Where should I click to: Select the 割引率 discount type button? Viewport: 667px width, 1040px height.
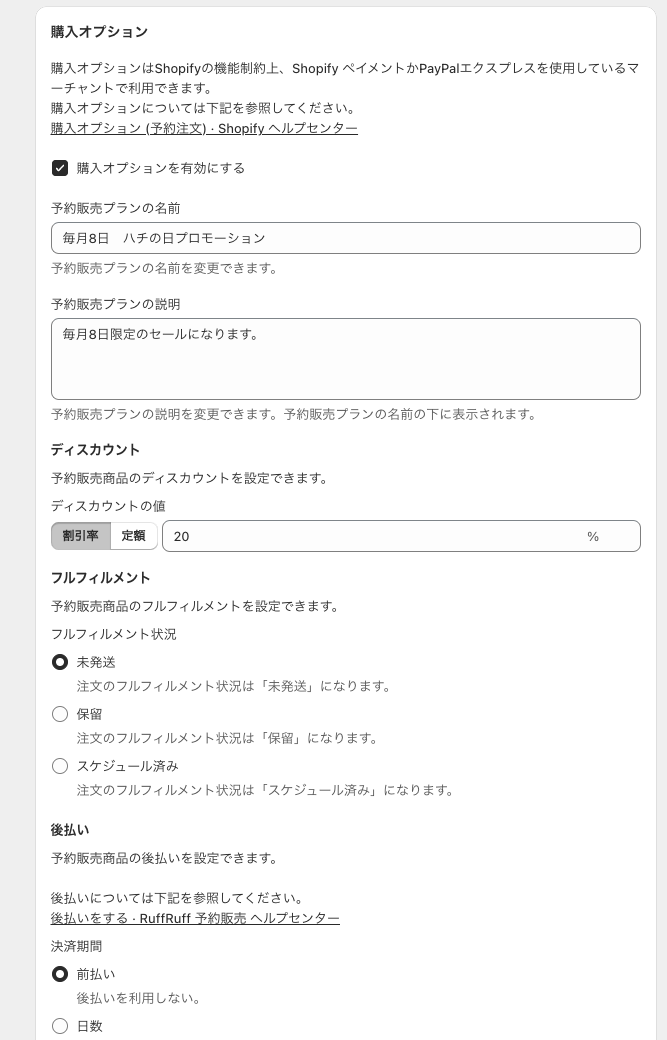81,536
